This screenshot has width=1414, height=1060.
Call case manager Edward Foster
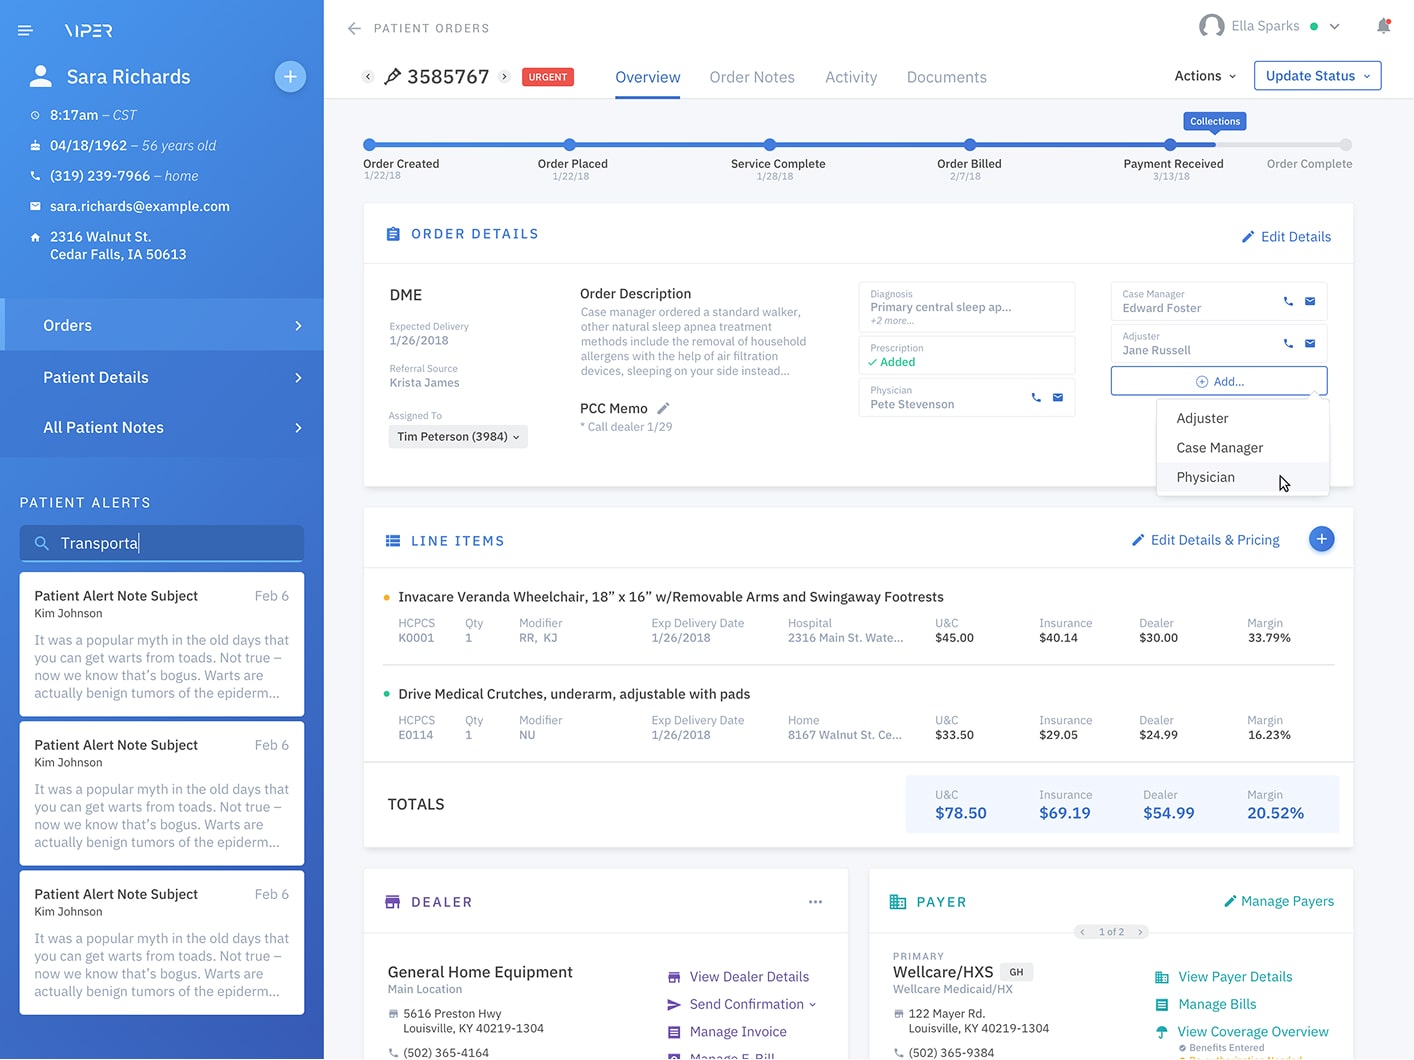[x=1288, y=301]
